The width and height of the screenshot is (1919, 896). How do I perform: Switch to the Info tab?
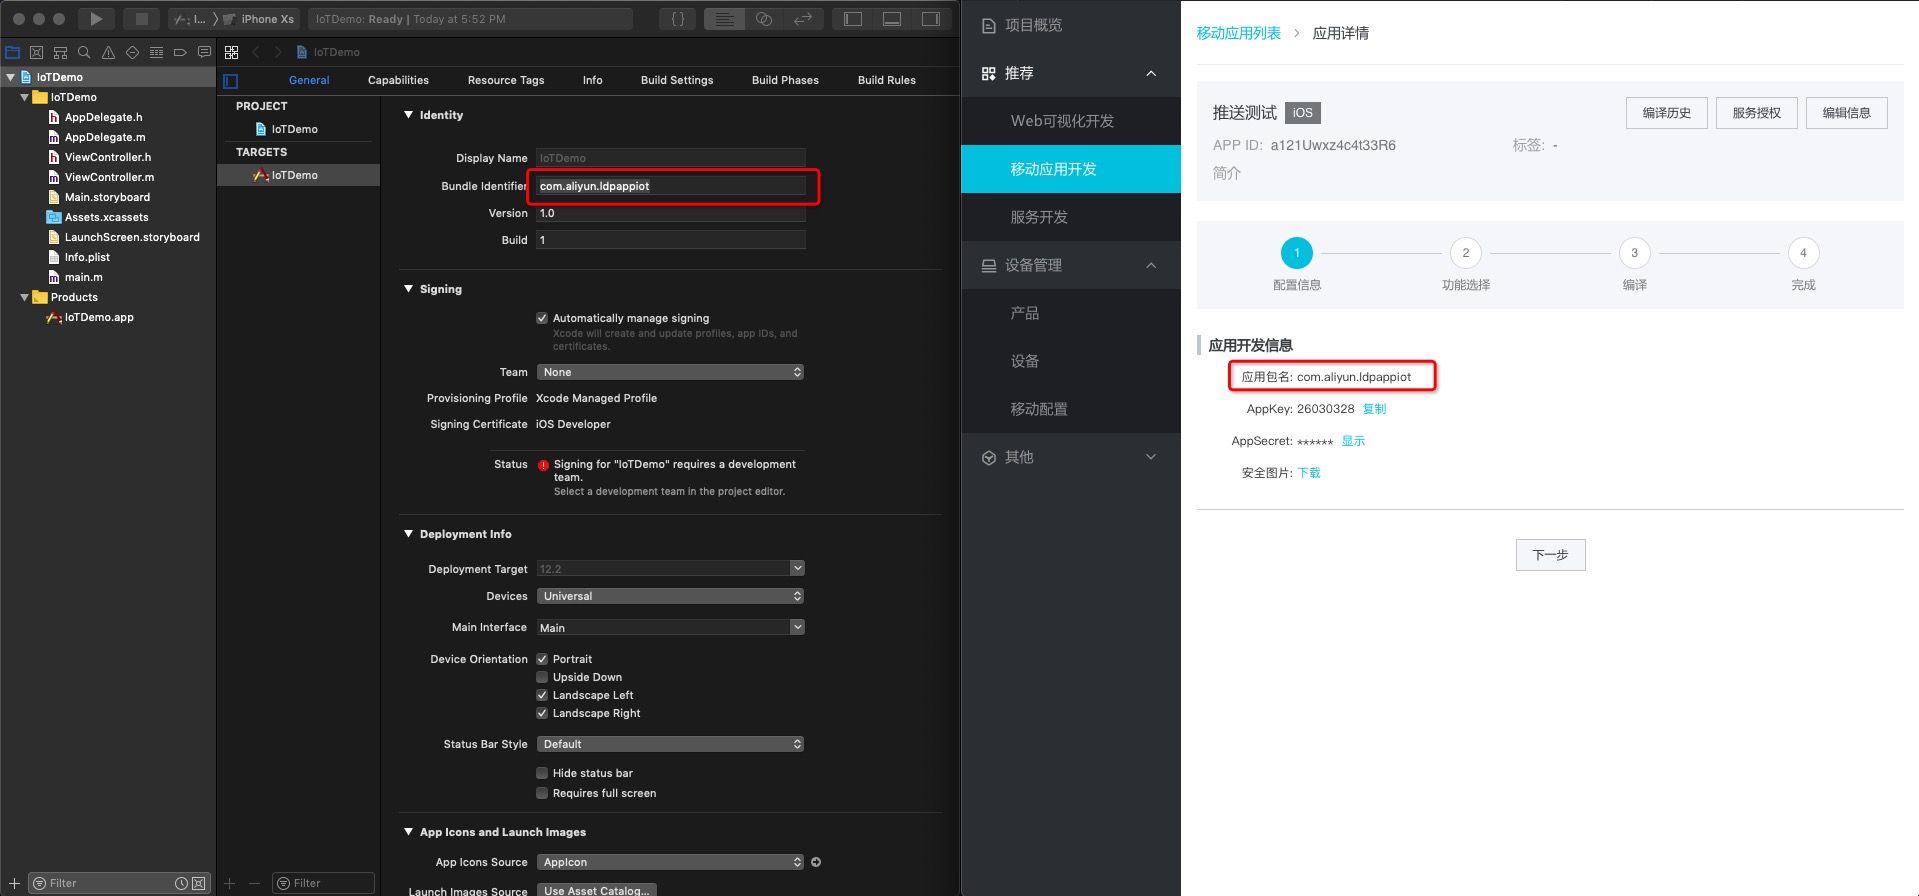click(x=593, y=80)
